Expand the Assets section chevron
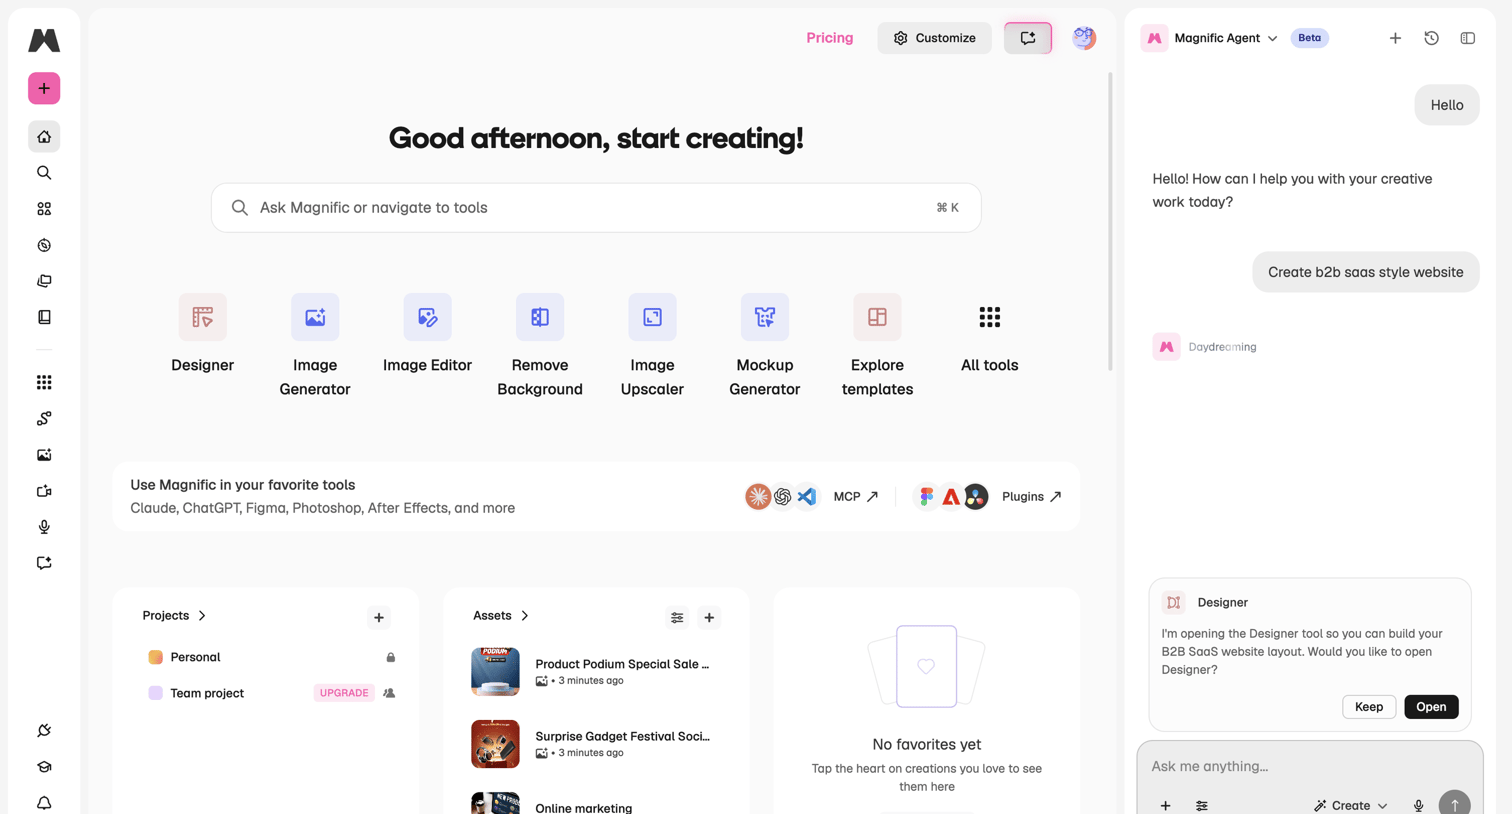Image resolution: width=1512 pixels, height=814 pixels. pos(525,616)
